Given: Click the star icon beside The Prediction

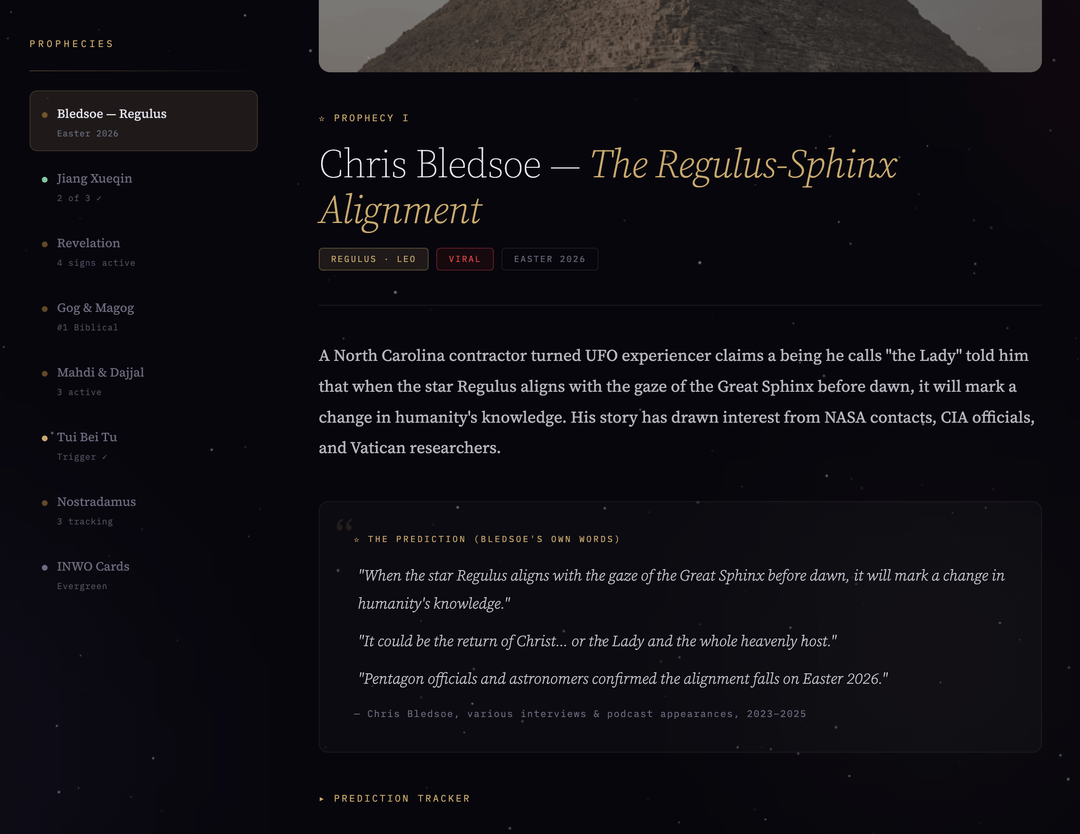Looking at the screenshot, I should [x=357, y=540].
